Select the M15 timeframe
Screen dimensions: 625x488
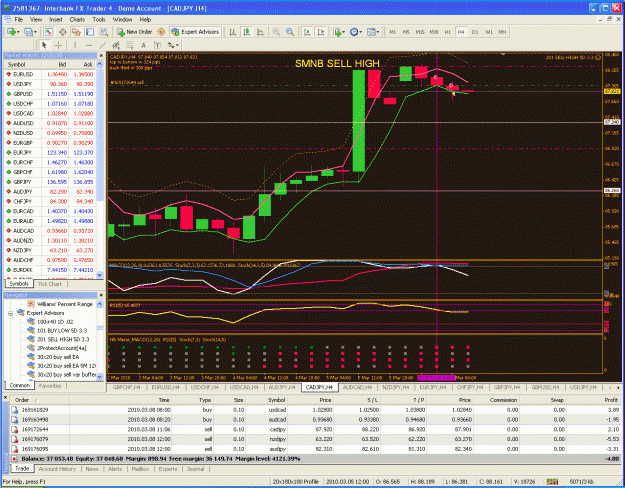point(420,32)
